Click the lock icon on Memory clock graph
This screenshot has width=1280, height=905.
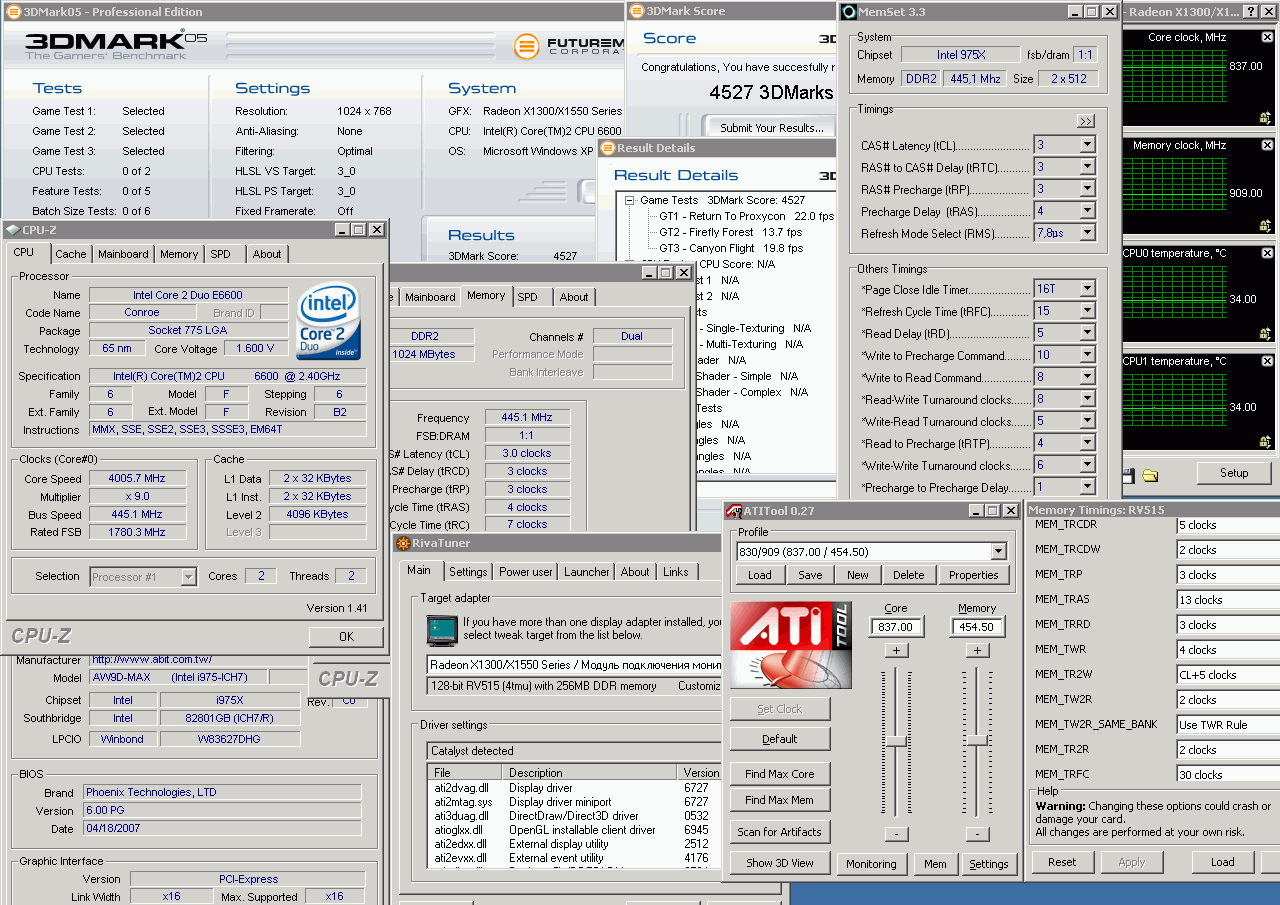[1266, 226]
